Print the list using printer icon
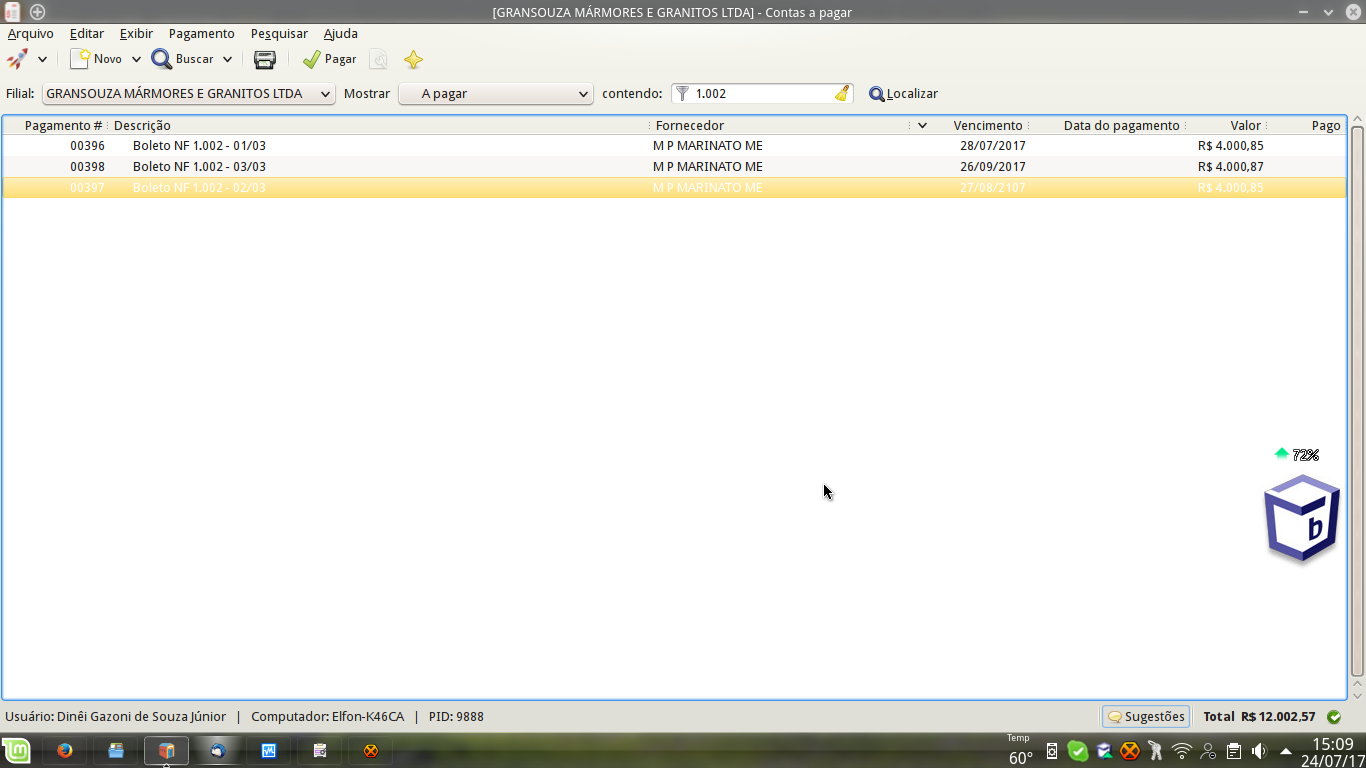This screenshot has height=768, width=1366. [265, 59]
